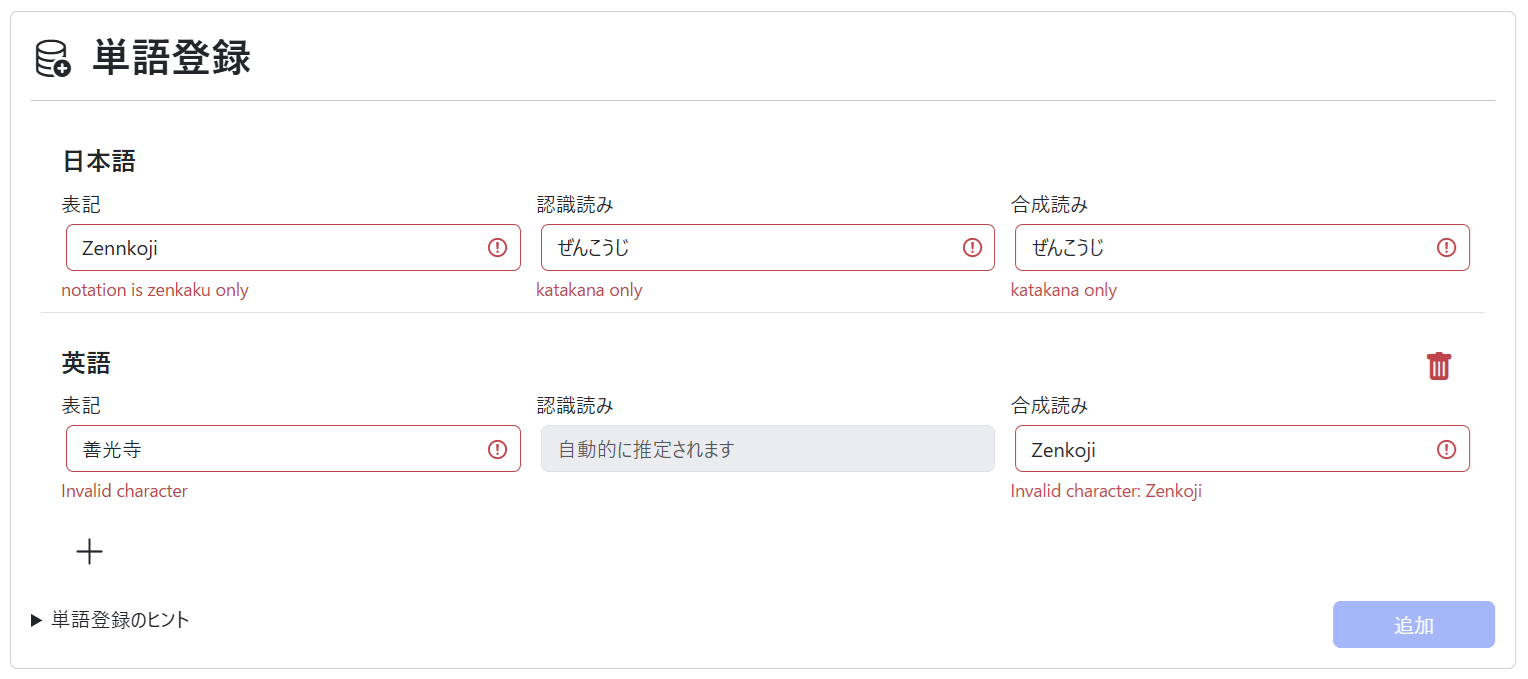Focus the English 合成読み field with Zenkoji
Image resolution: width=1528 pixels, height=679 pixels.
(1220, 450)
